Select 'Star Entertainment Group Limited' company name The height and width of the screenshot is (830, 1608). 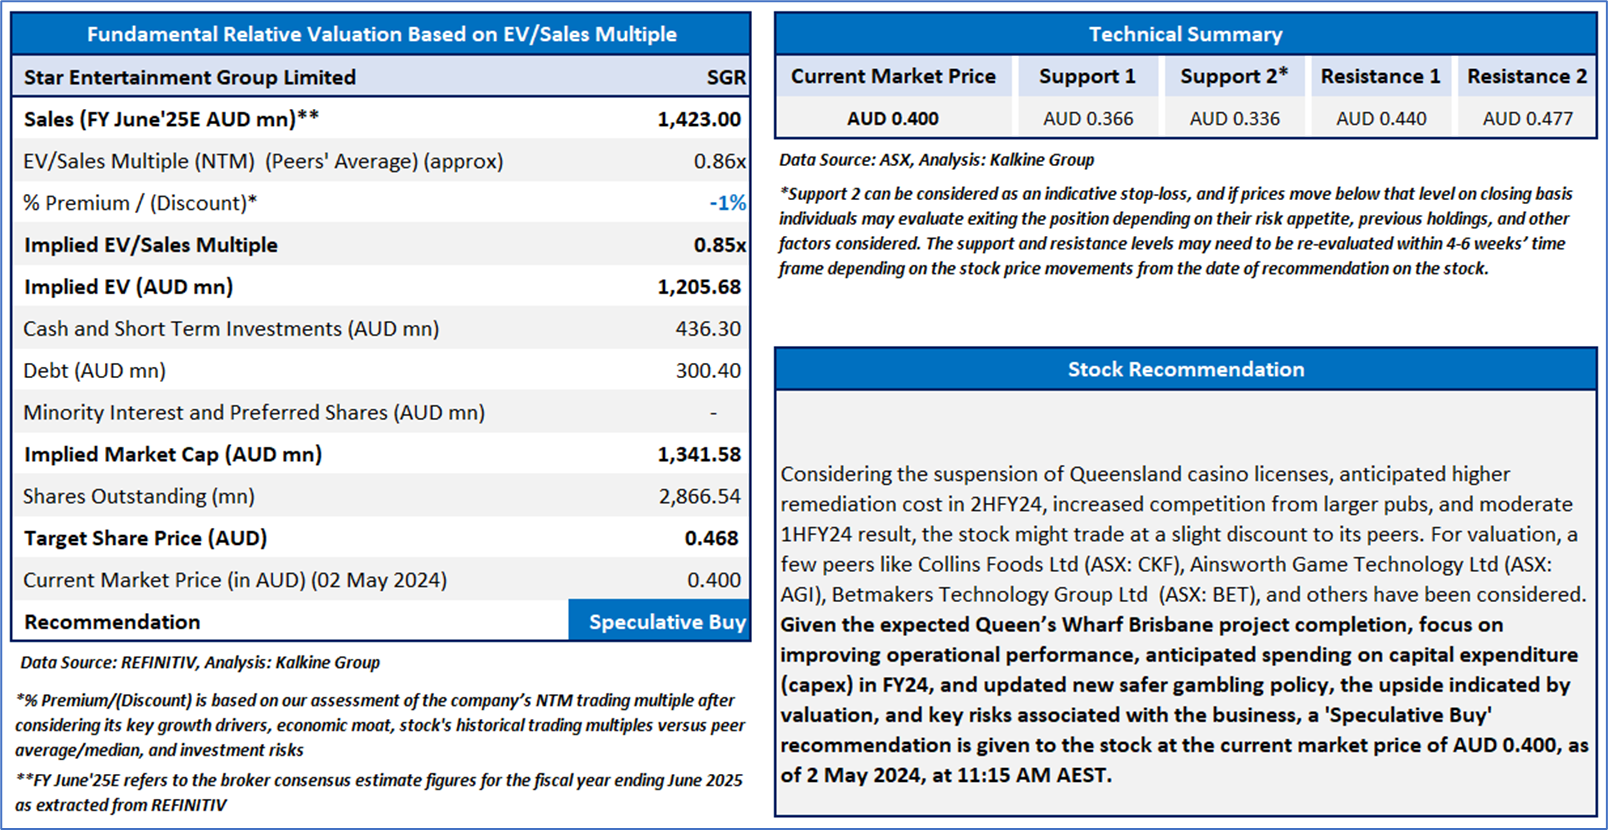tap(190, 77)
